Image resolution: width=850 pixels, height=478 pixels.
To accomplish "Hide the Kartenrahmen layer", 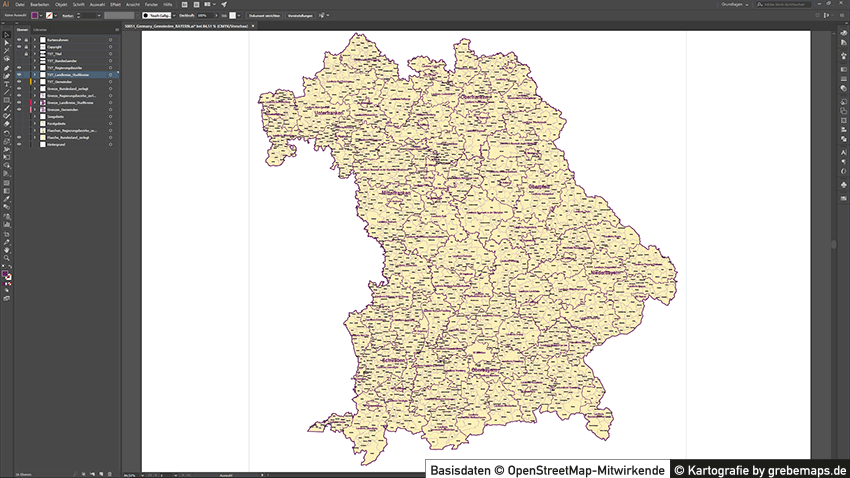I will (19, 39).
